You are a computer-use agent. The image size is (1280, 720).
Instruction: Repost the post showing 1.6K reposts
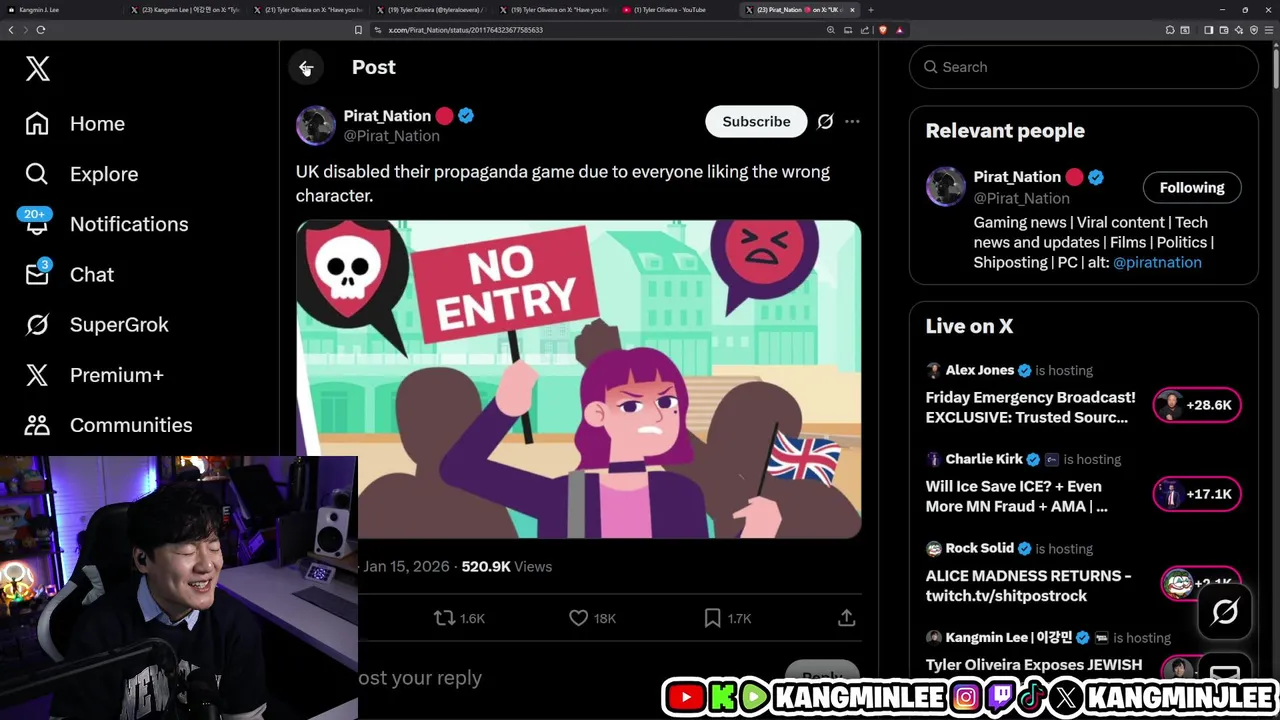(x=459, y=618)
